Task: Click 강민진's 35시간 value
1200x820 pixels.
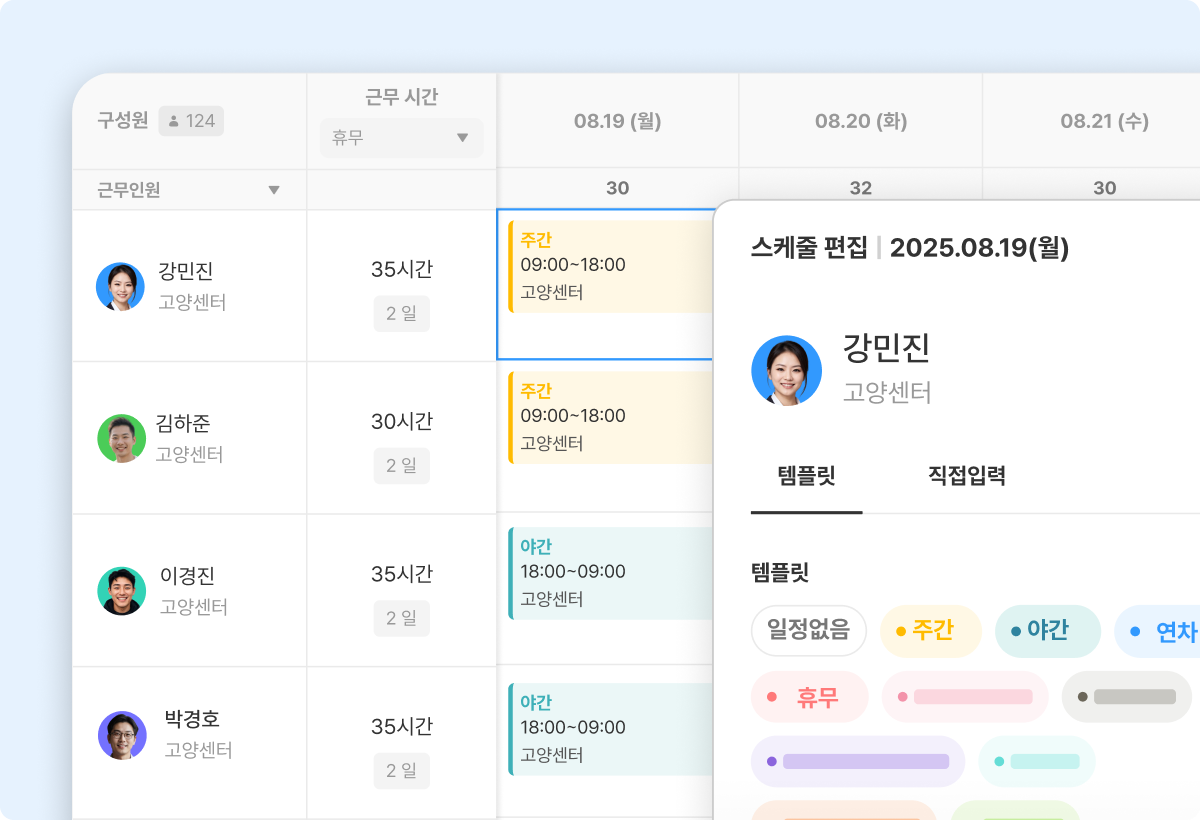Action: tap(402, 270)
